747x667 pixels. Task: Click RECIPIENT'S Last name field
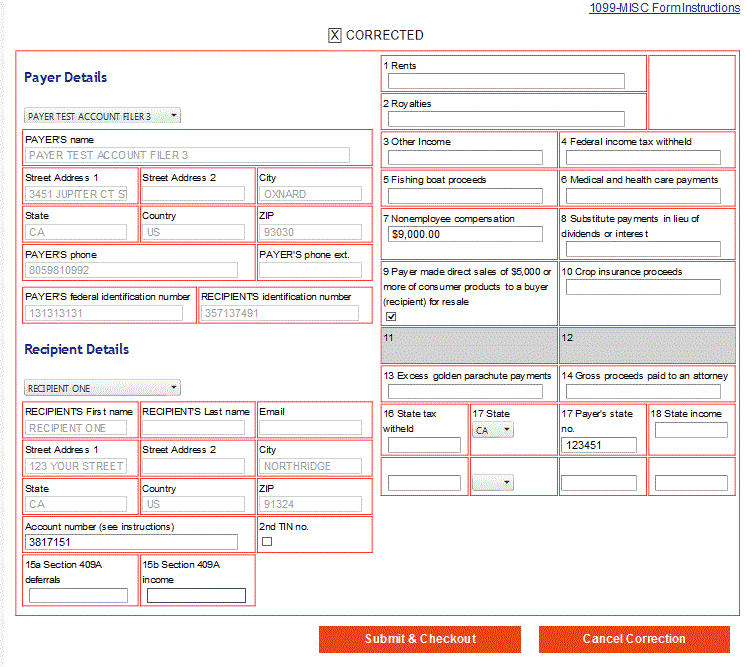pos(193,428)
